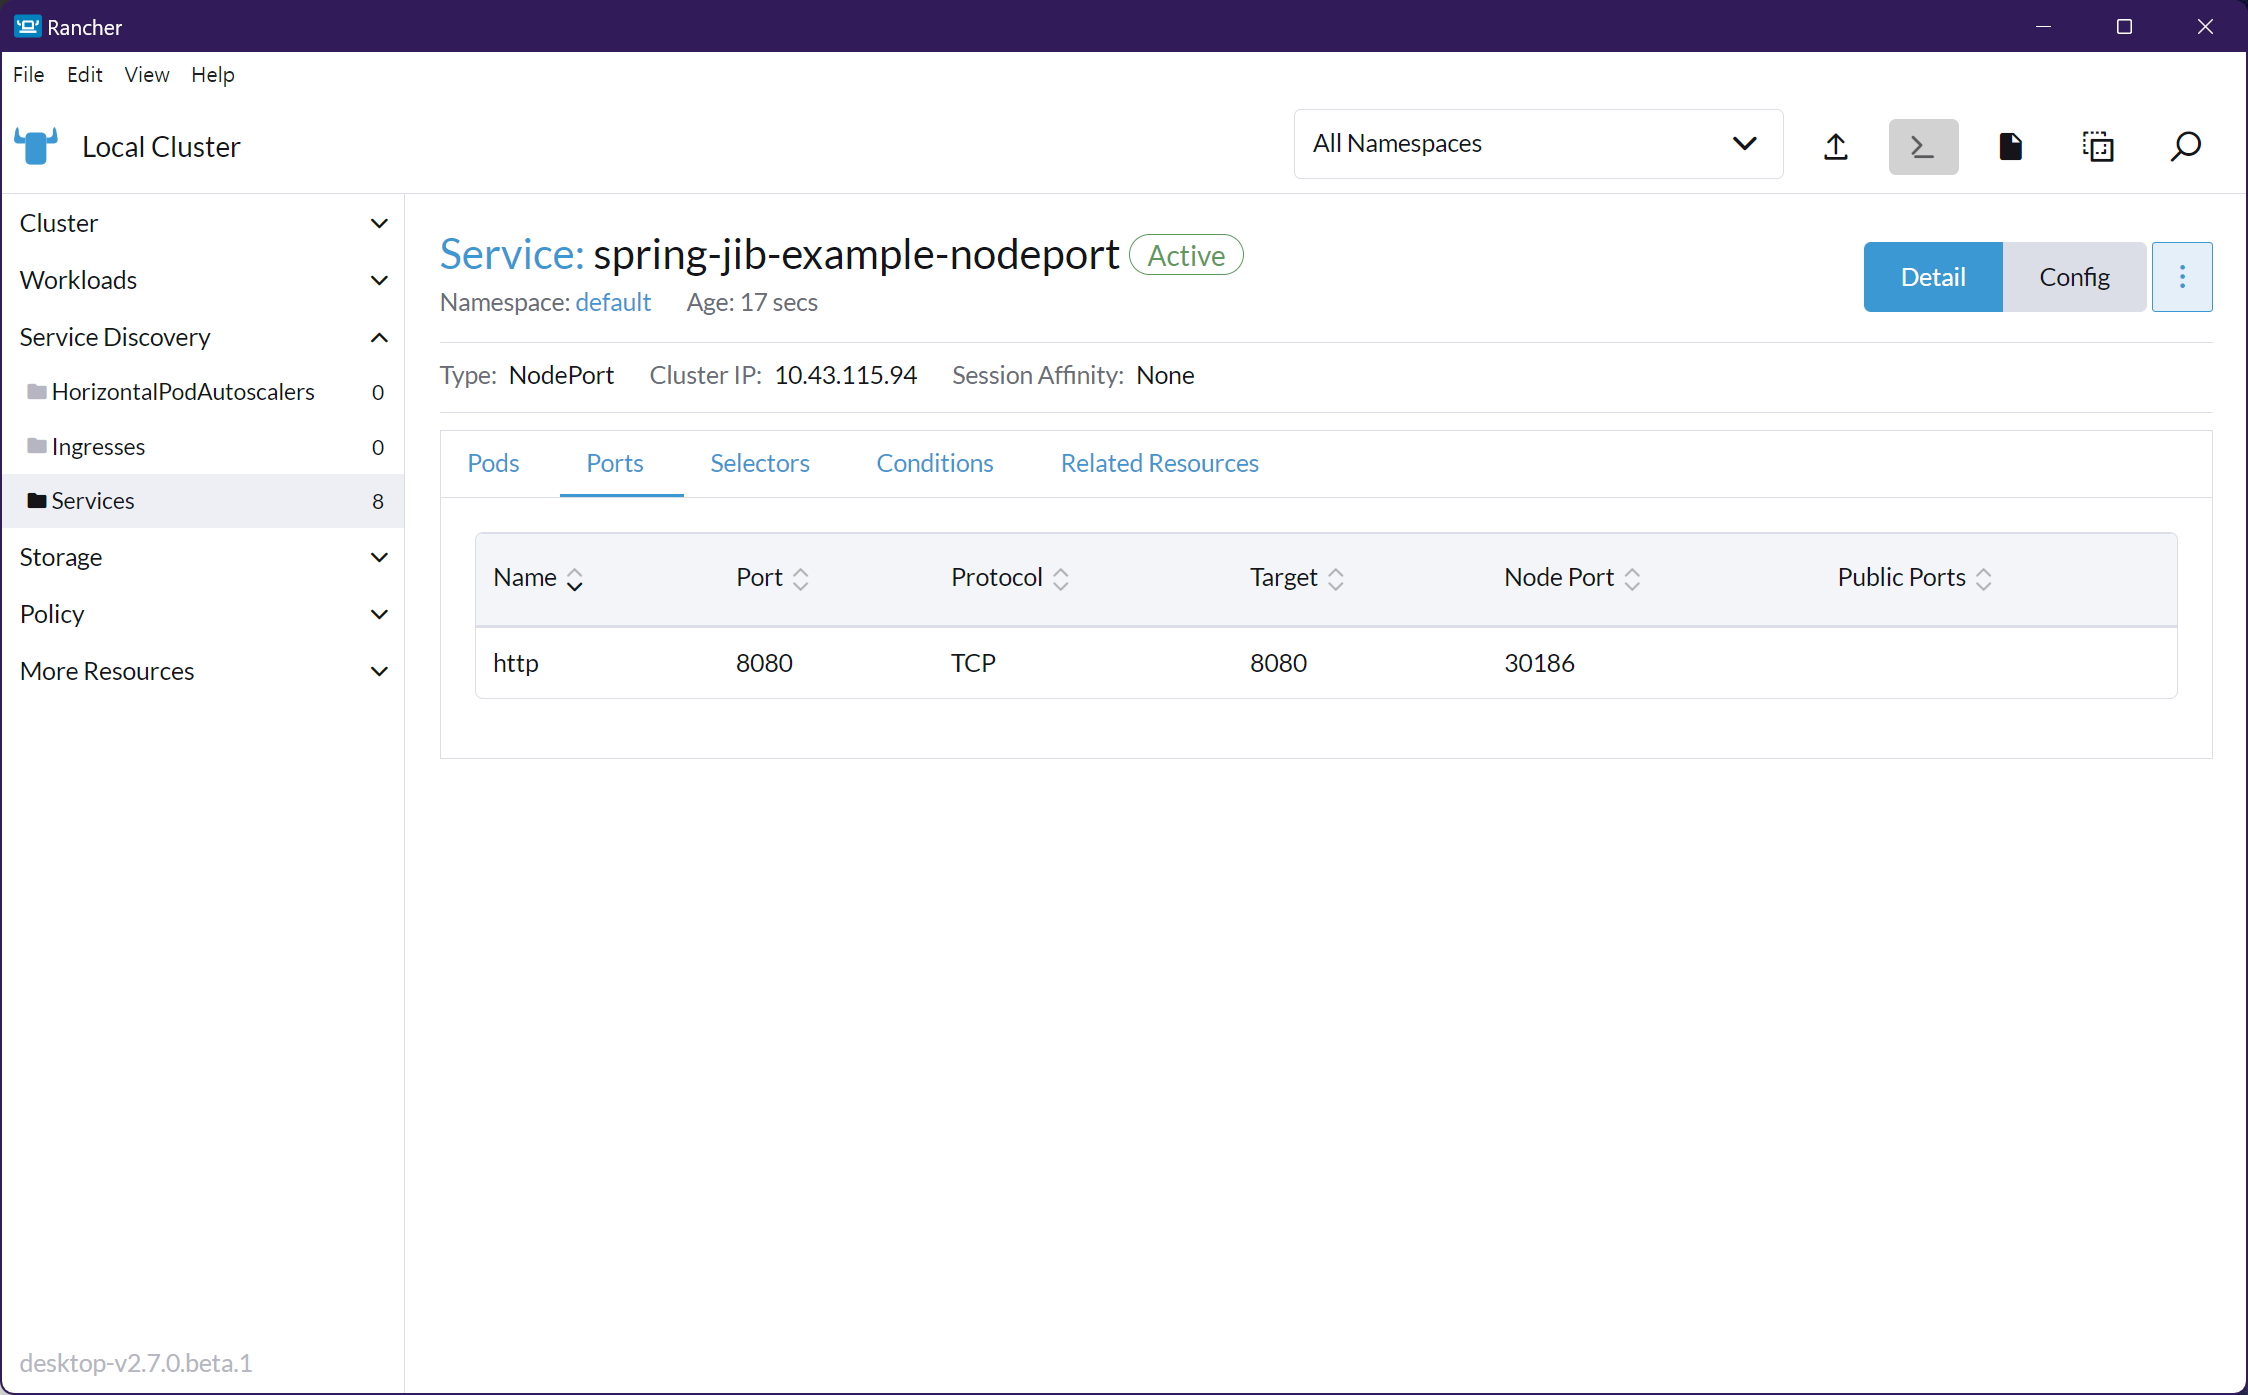The image size is (2248, 1395).
Task: Open the kubectl shell terminal icon
Action: 1923,146
